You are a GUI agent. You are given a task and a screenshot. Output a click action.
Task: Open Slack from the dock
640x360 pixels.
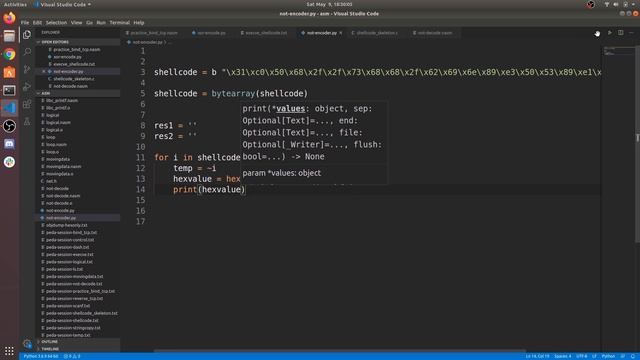[9, 162]
